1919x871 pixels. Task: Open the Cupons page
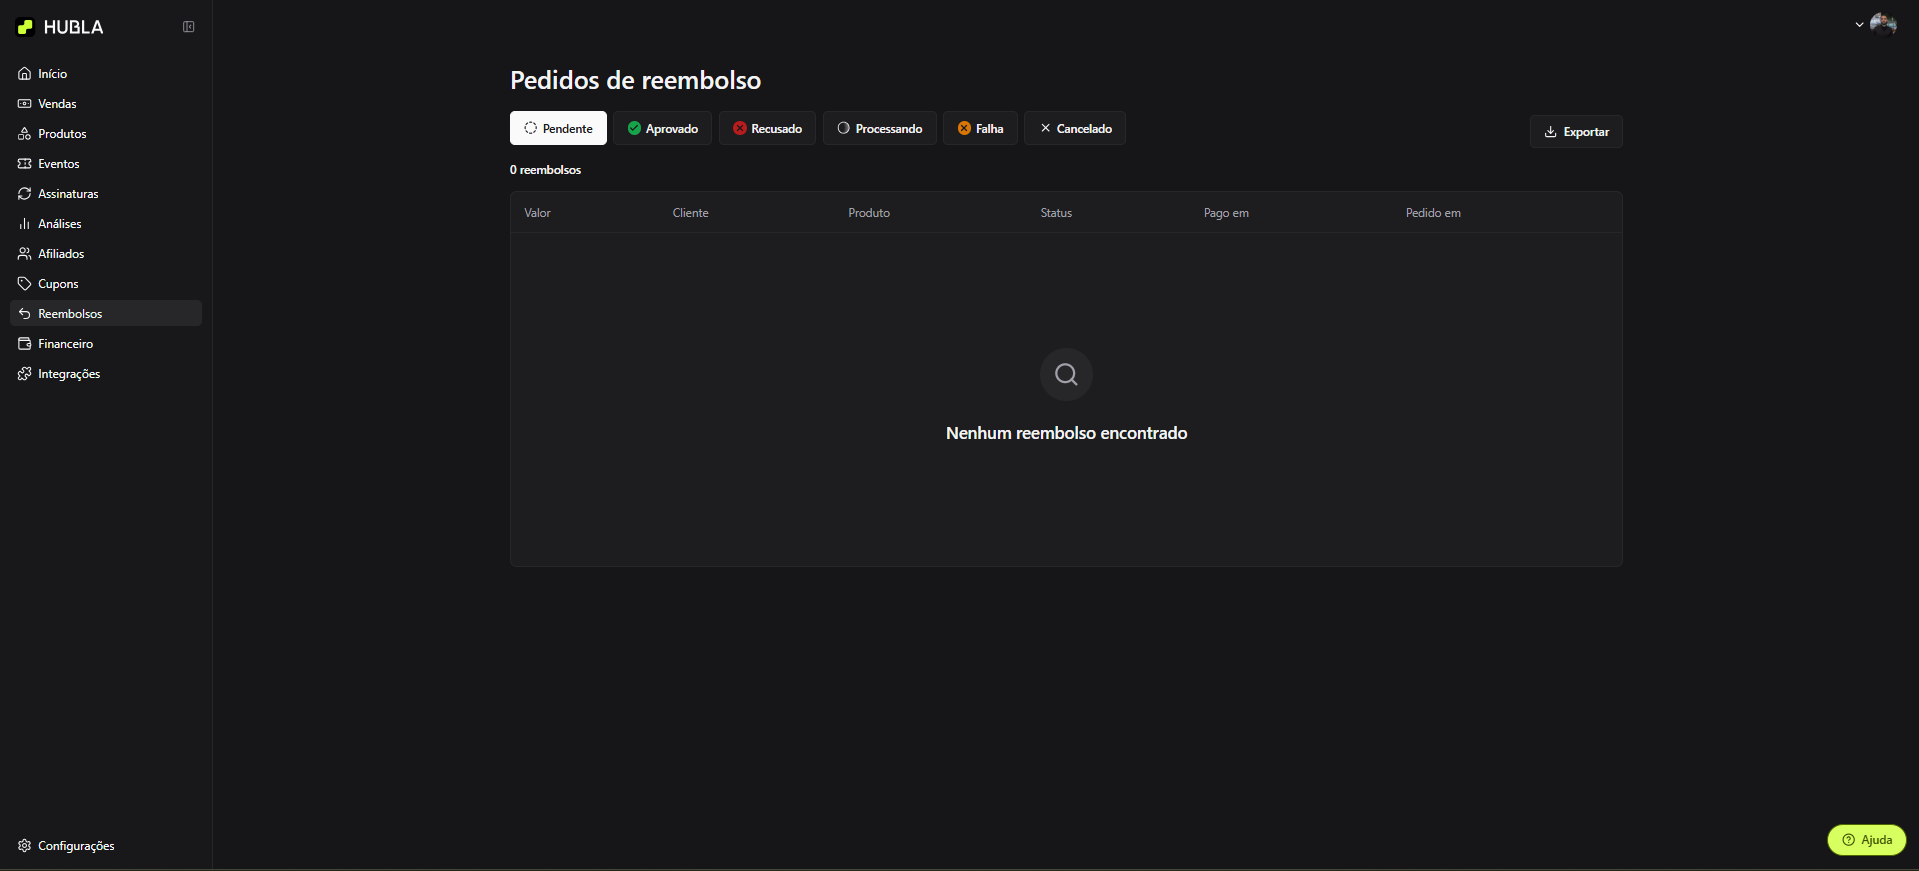coord(58,284)
